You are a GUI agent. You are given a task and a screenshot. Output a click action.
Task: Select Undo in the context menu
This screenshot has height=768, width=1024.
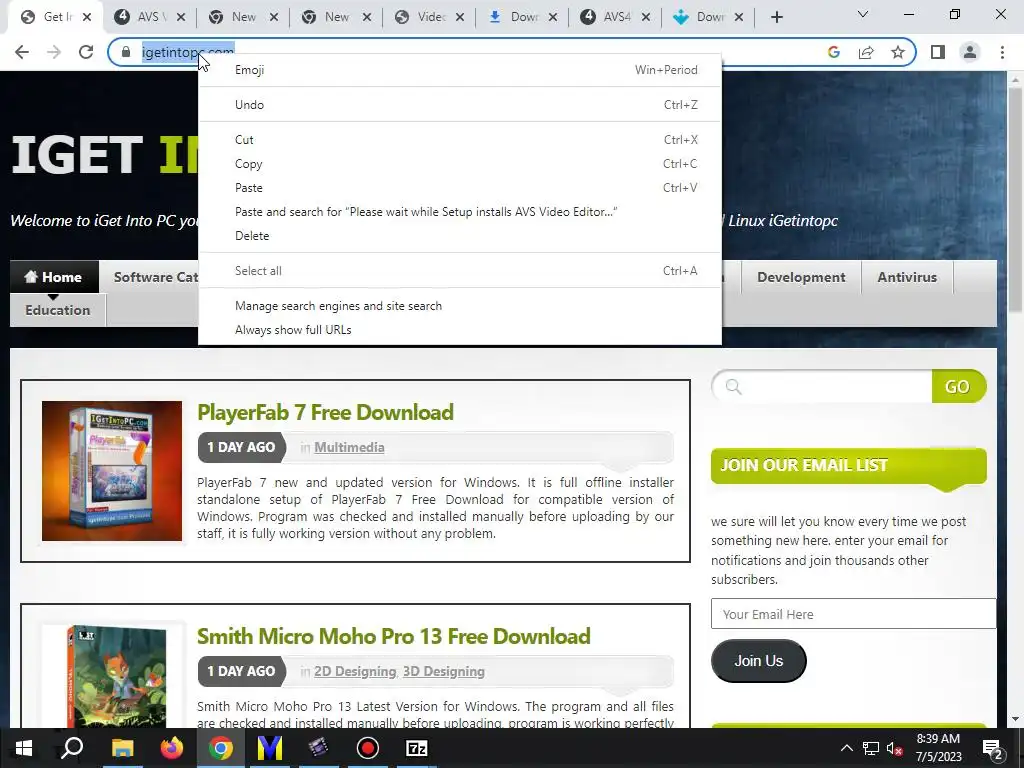460,104
